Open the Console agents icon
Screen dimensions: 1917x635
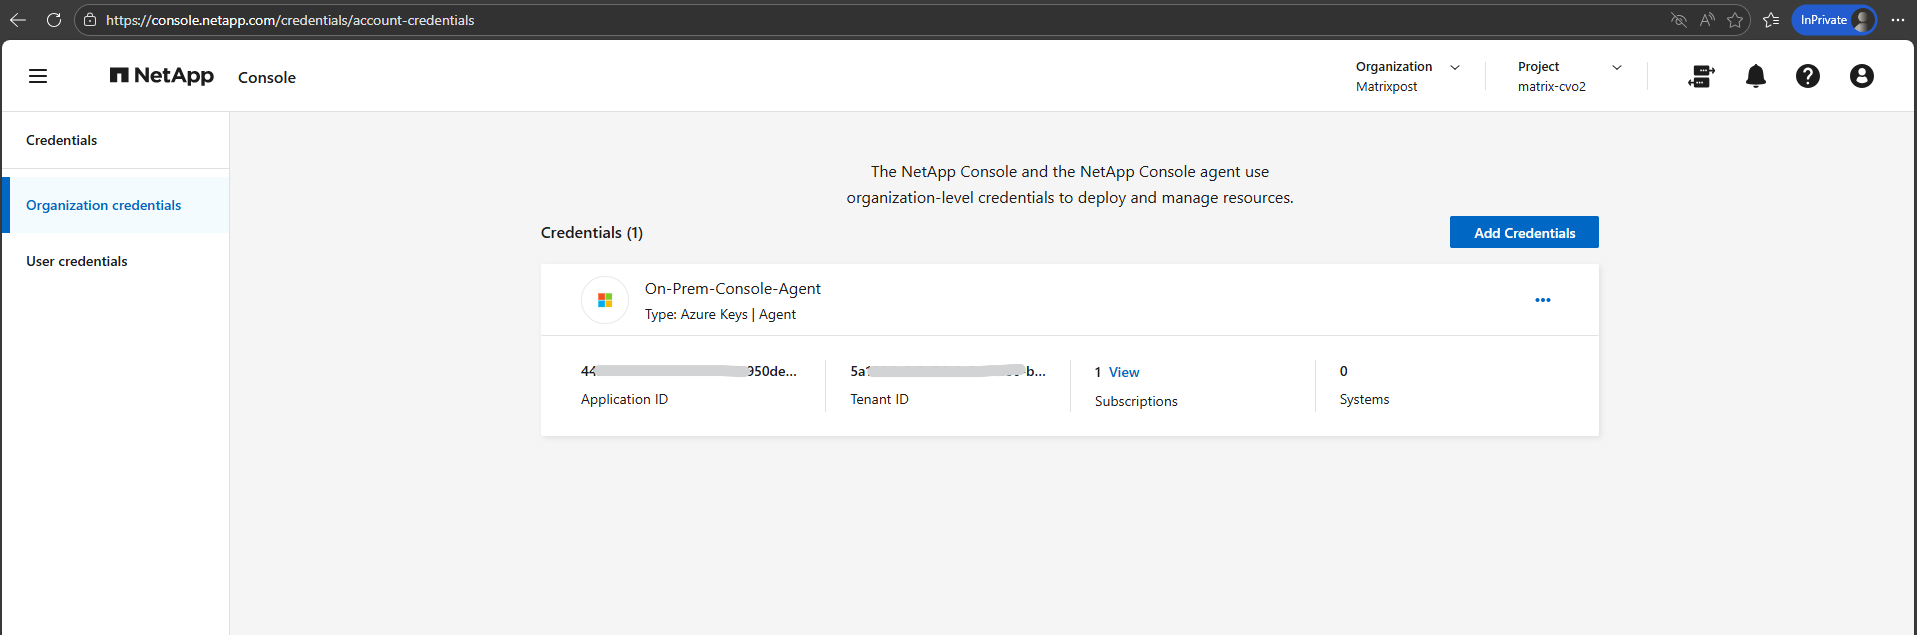click(1701, 76)
